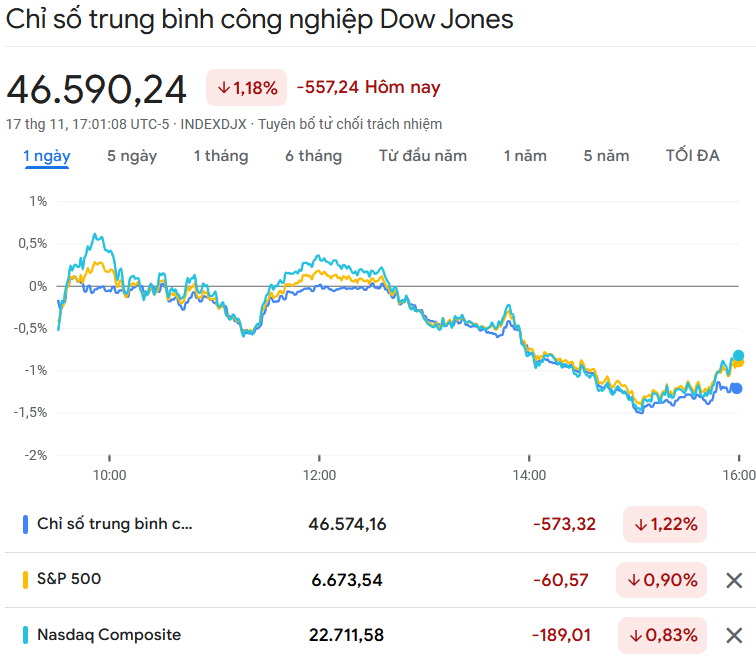Click the yellow S&P 500 color marker
This screenshot has width=756, height=659.
(x=25, y=580)
